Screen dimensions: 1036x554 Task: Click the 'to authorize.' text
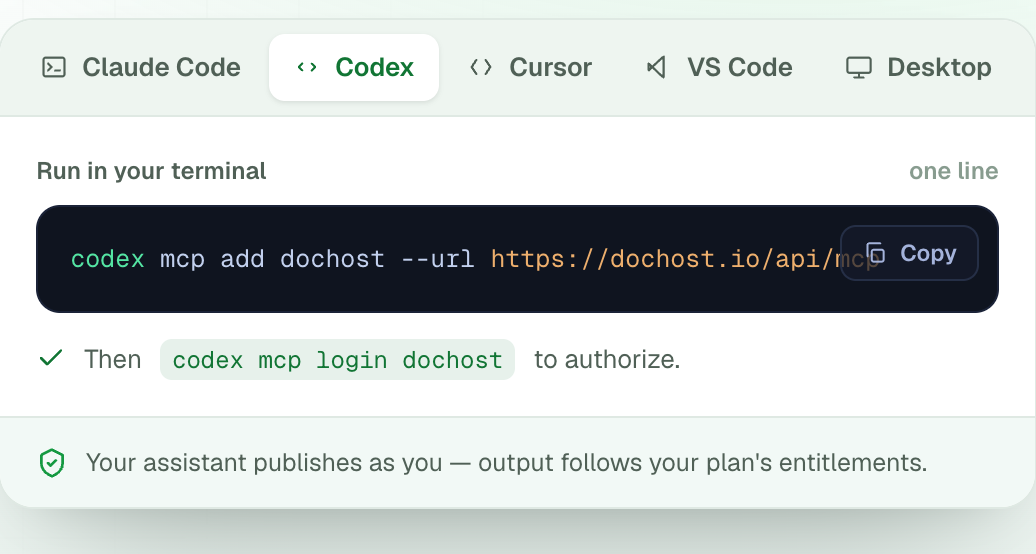point(607,360)
